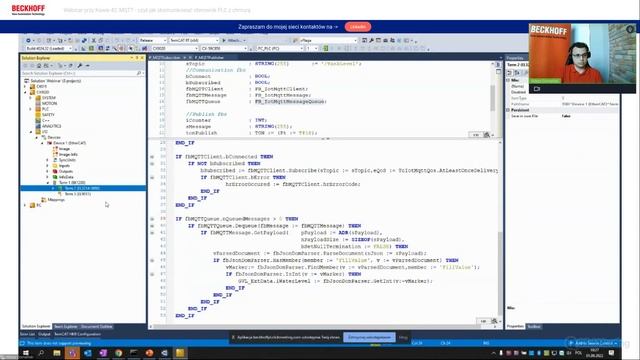Viewport: 640px width, 360px height.
Task: Select the Term 3 terminal item
Action: [78, 194]
